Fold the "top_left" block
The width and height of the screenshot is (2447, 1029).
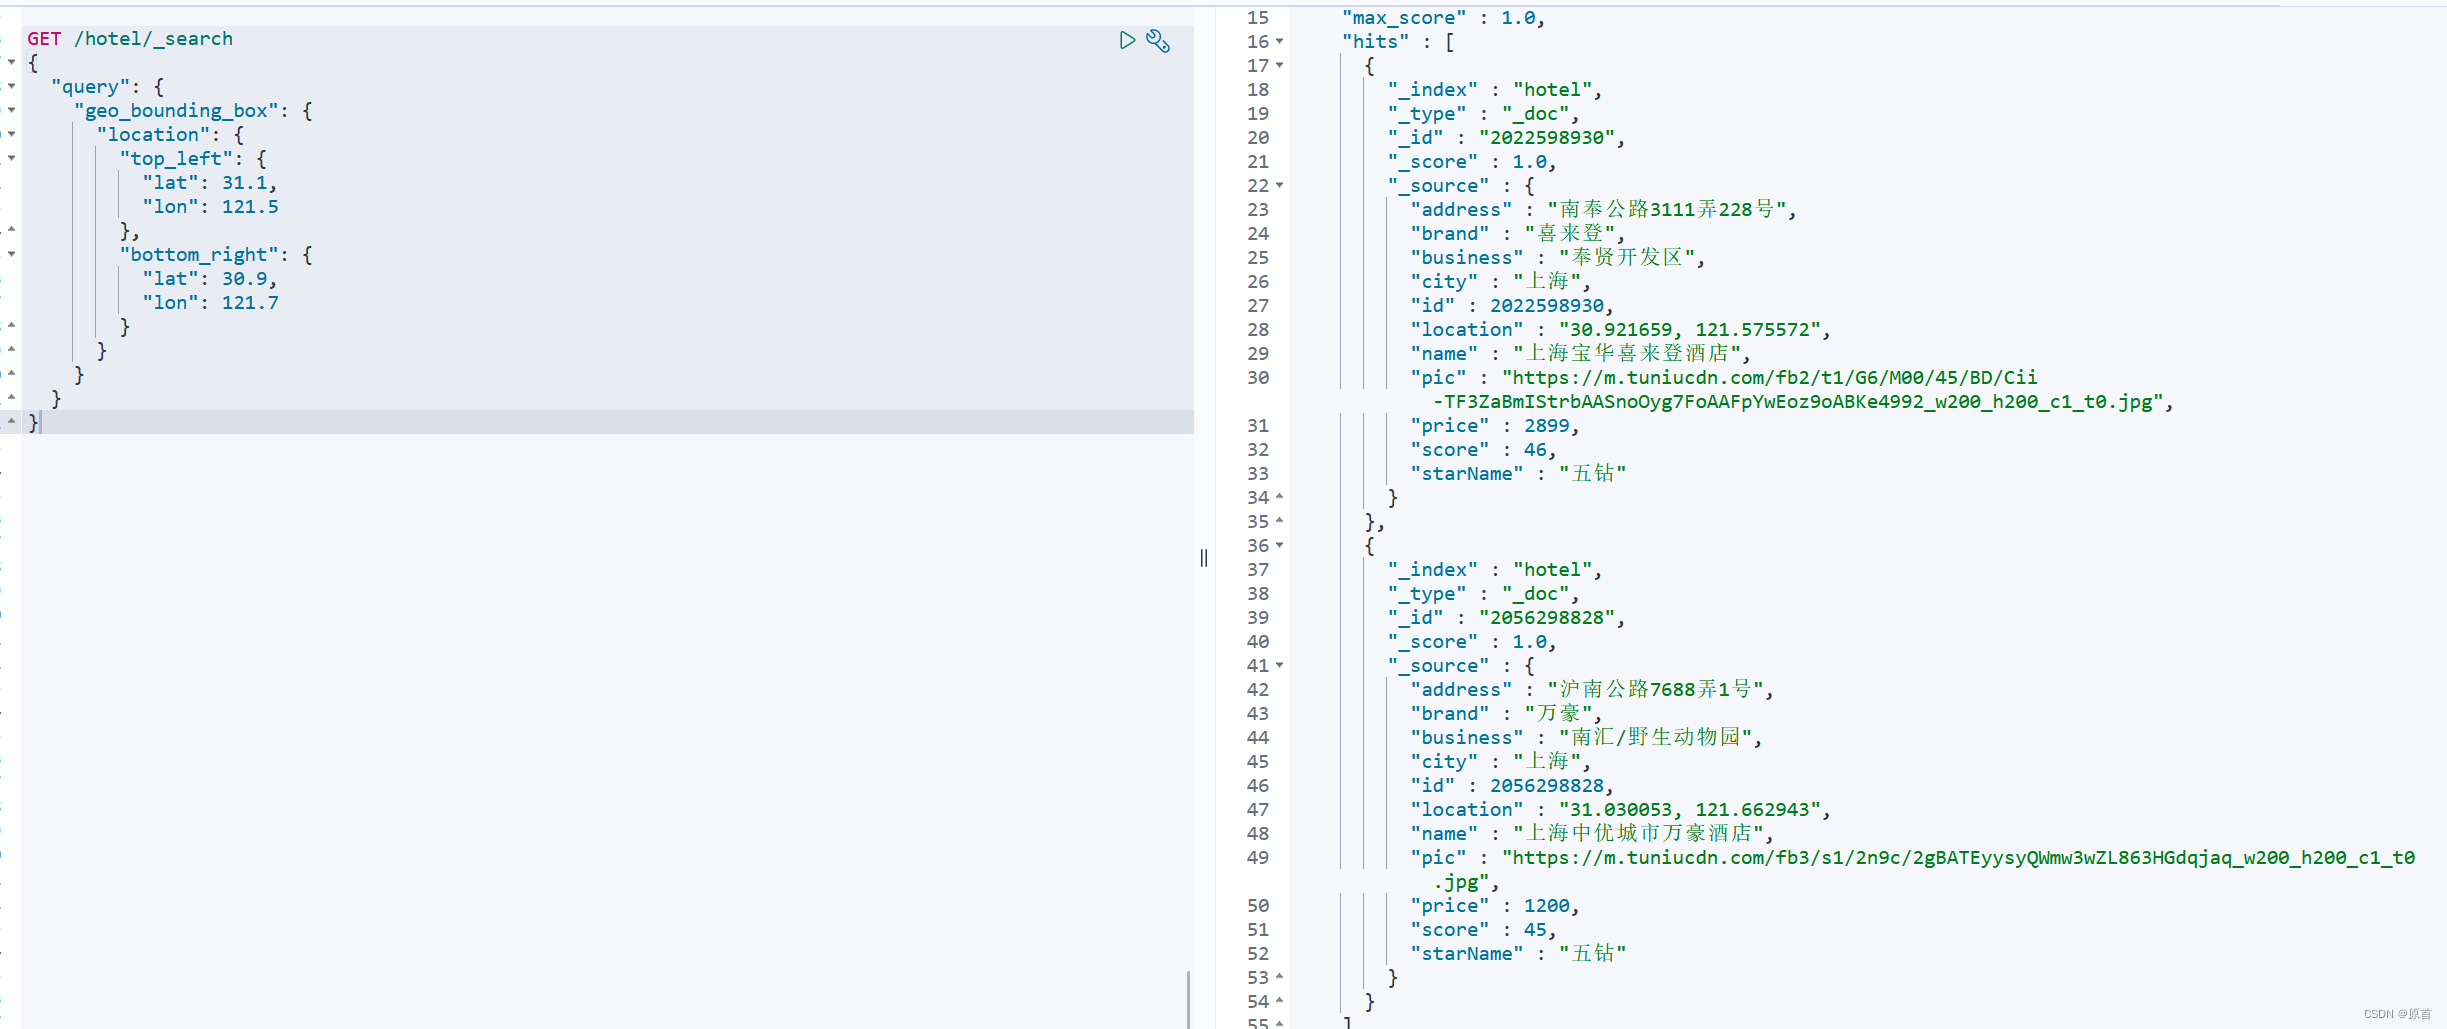click(x=11, y=158)
